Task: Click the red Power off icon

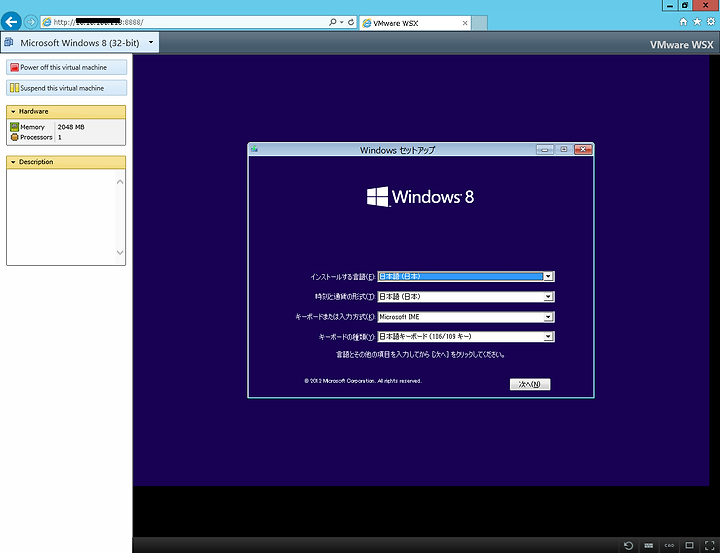Action: pos(14,68)
